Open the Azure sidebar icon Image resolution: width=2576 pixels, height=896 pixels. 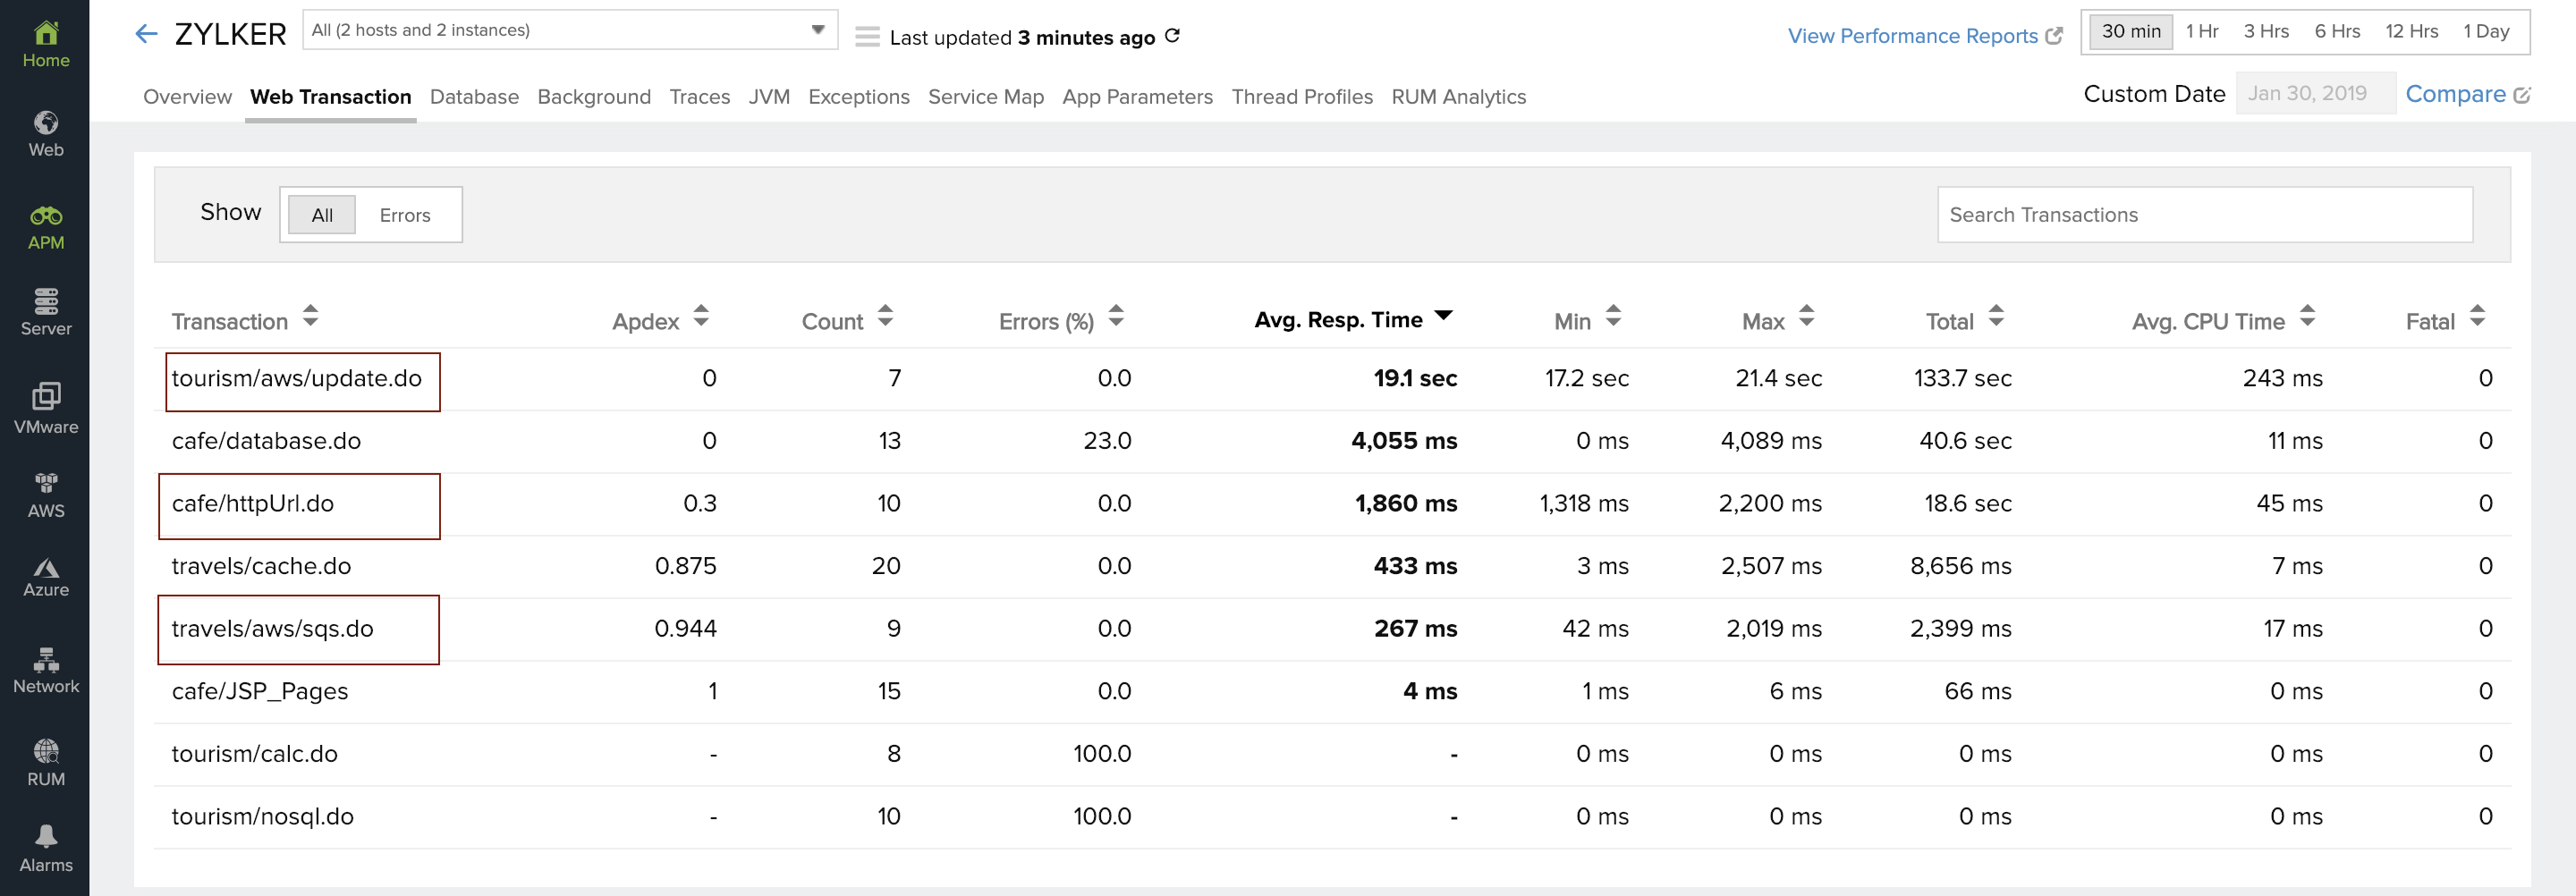tap(46, 577)
